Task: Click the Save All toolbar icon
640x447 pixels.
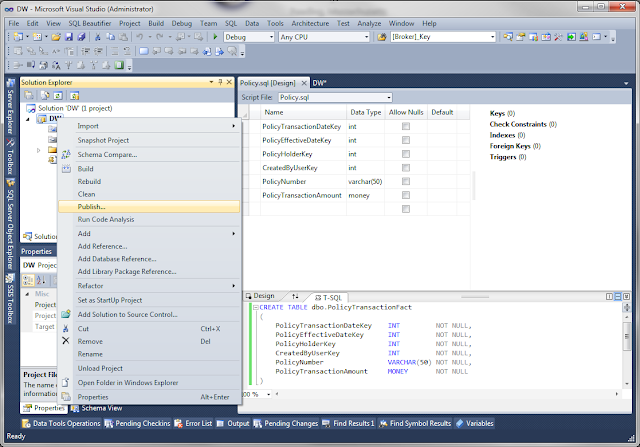Action: 81,37
